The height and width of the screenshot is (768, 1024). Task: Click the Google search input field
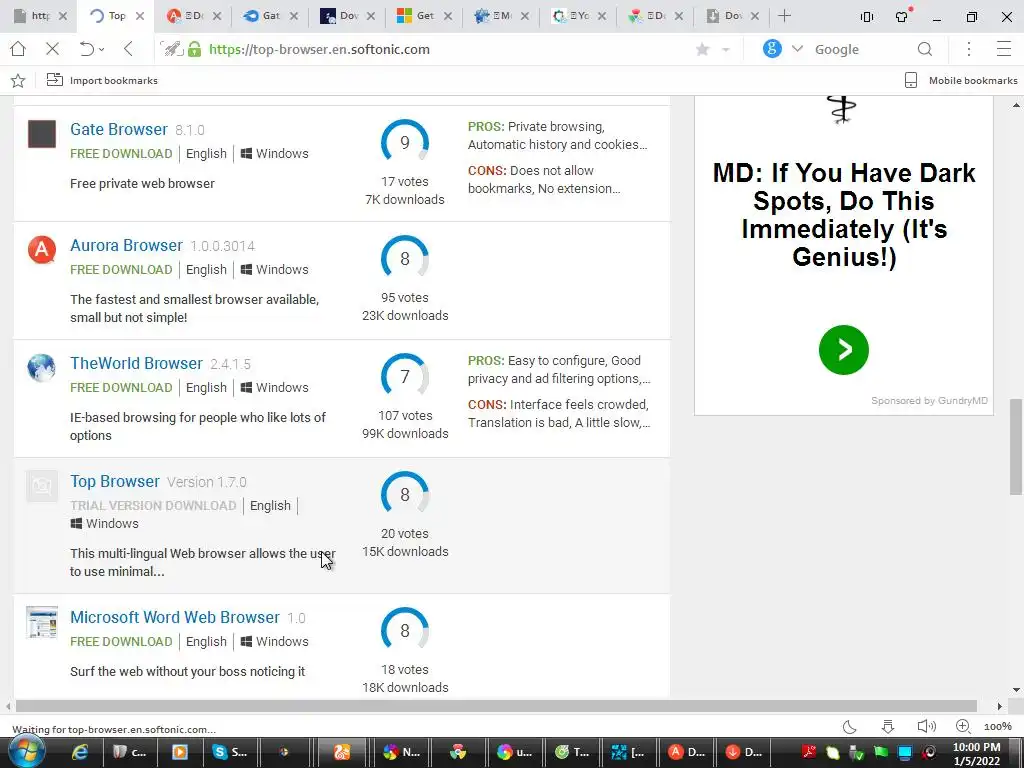(x=862, y=49)
